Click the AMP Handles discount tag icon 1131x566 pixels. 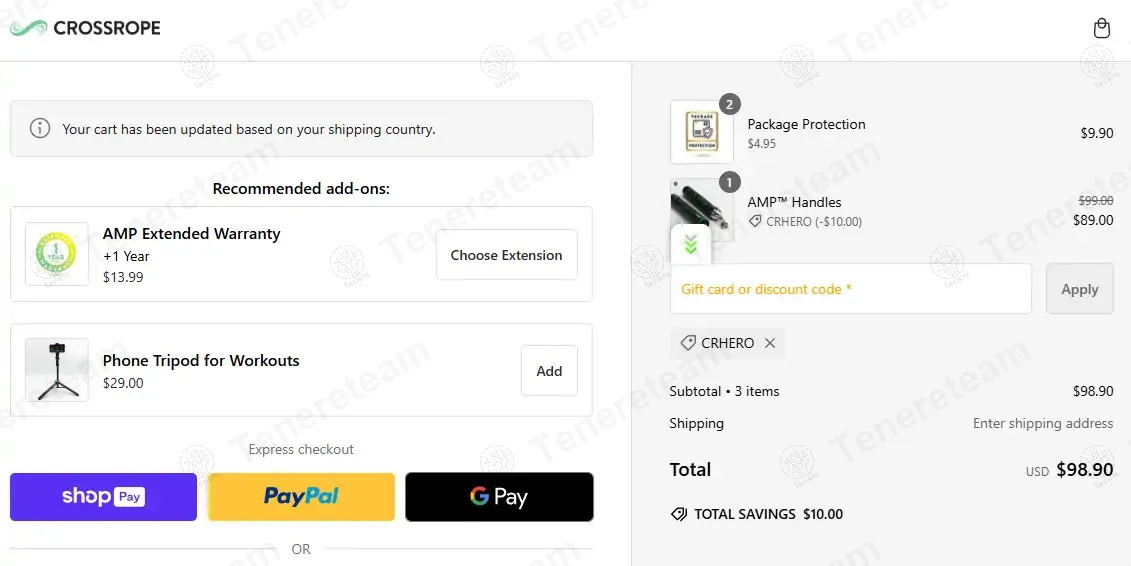pos(755,222)
